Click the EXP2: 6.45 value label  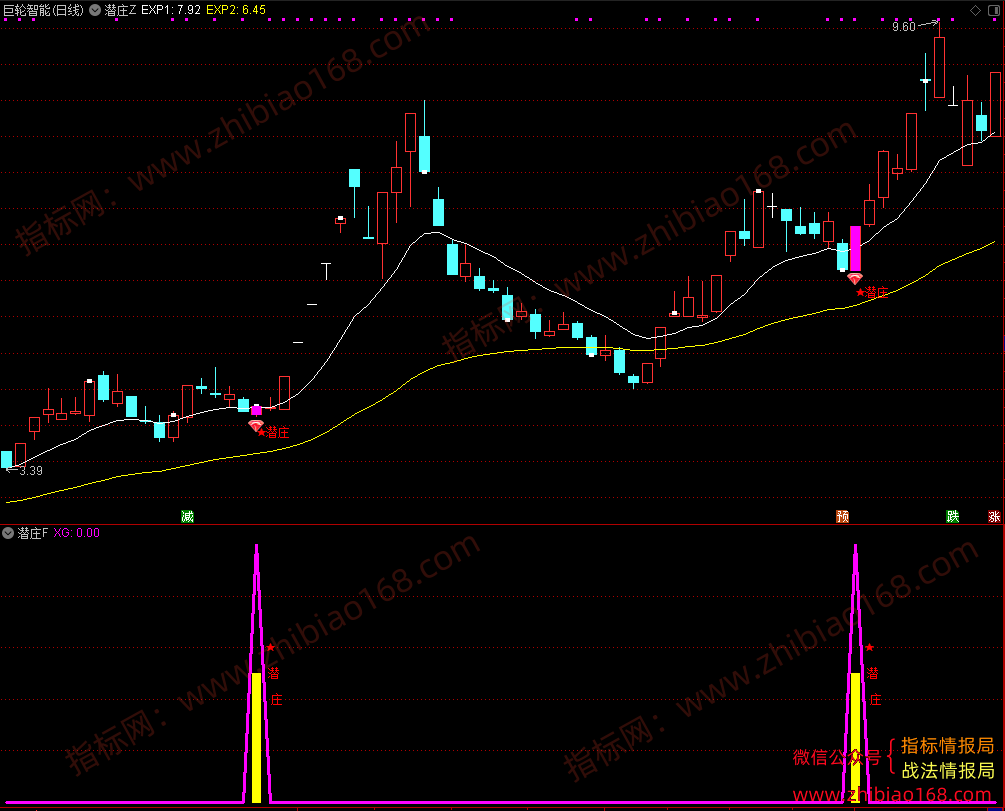pos(236,10)
